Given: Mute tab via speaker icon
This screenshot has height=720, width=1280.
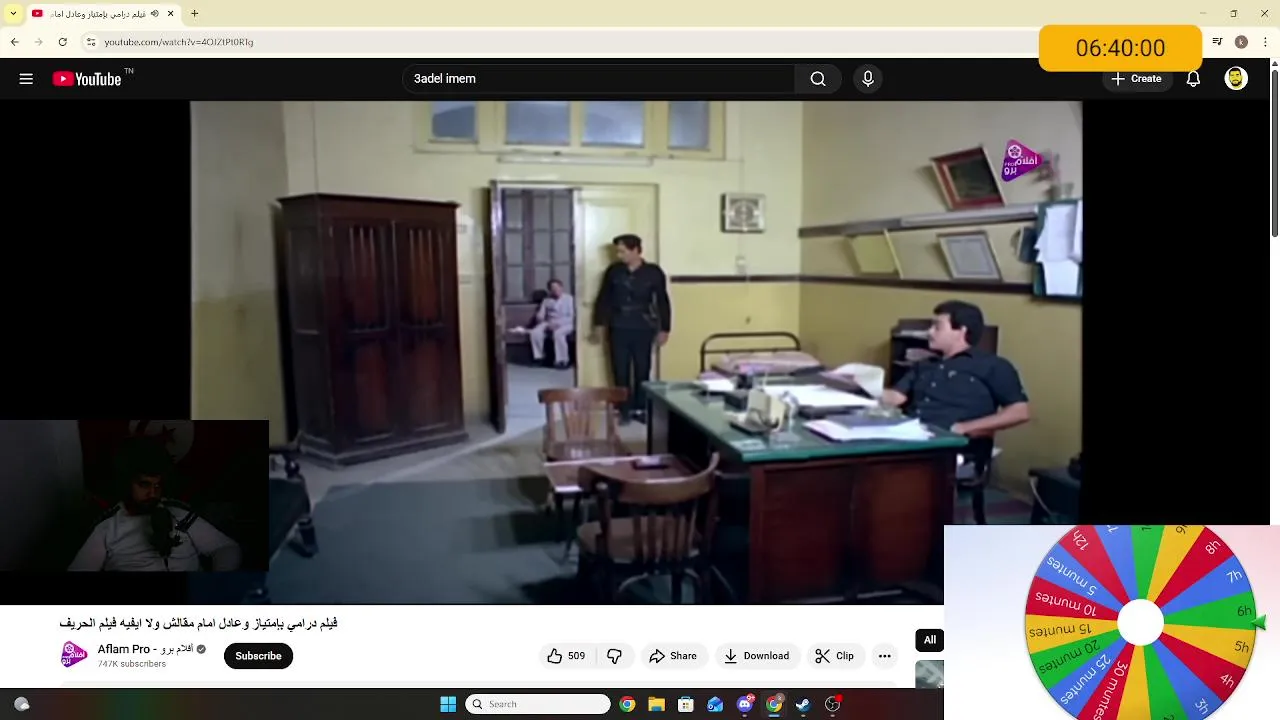Looking at the screenshot, I should click(x=155, y=13).
